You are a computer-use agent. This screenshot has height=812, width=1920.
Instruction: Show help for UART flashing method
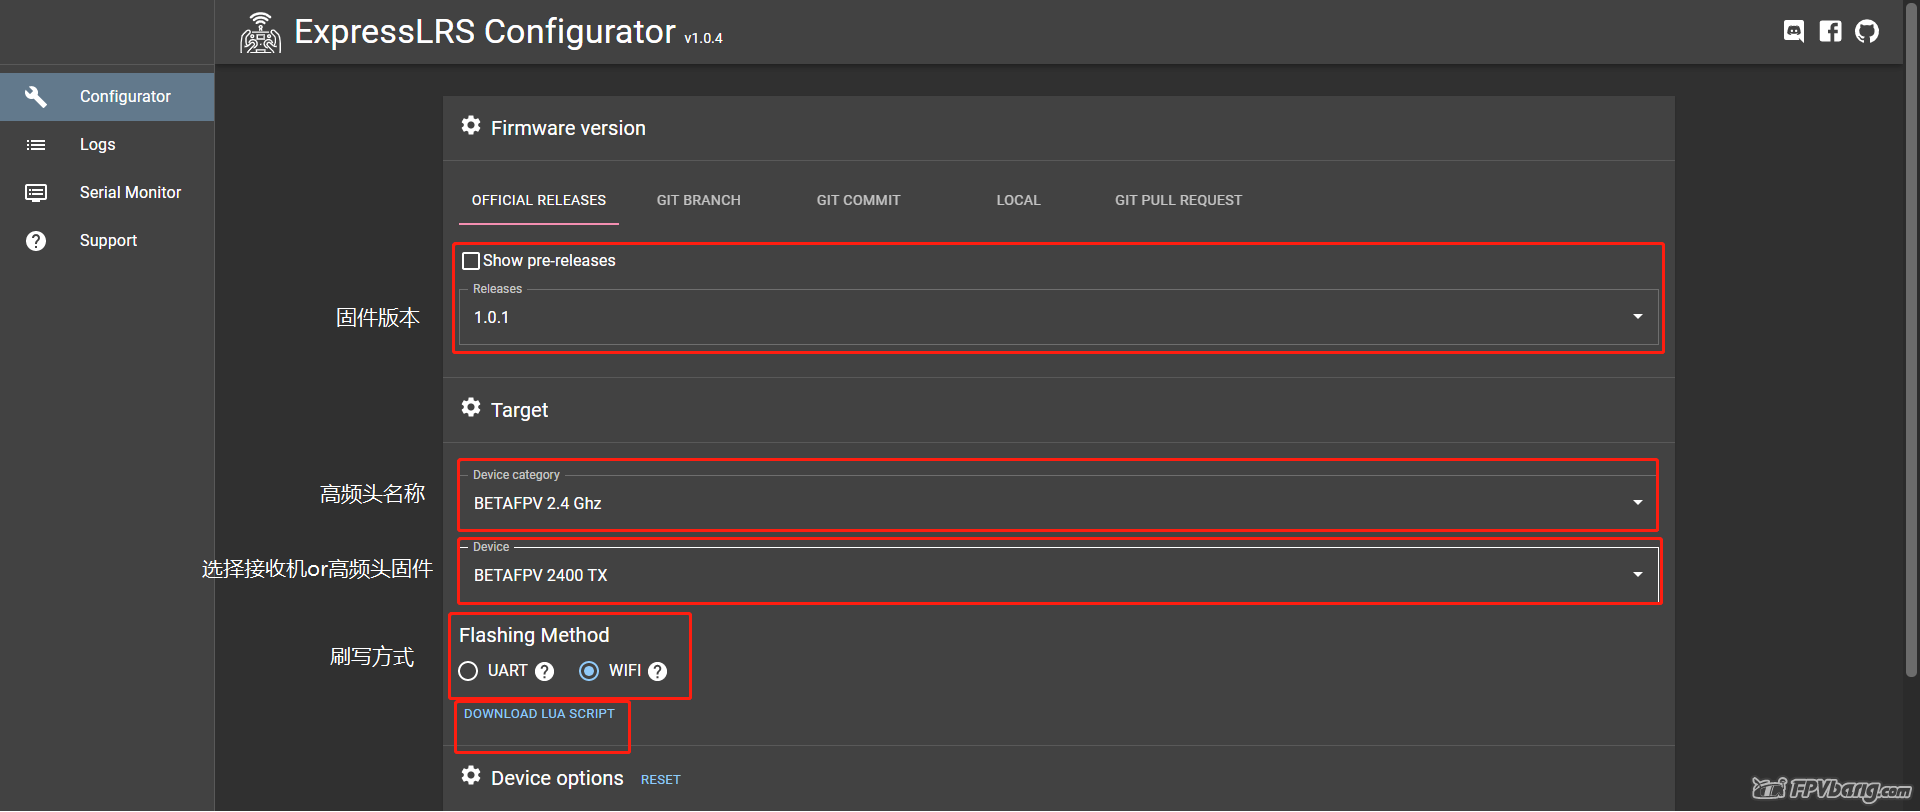point(544,672)
